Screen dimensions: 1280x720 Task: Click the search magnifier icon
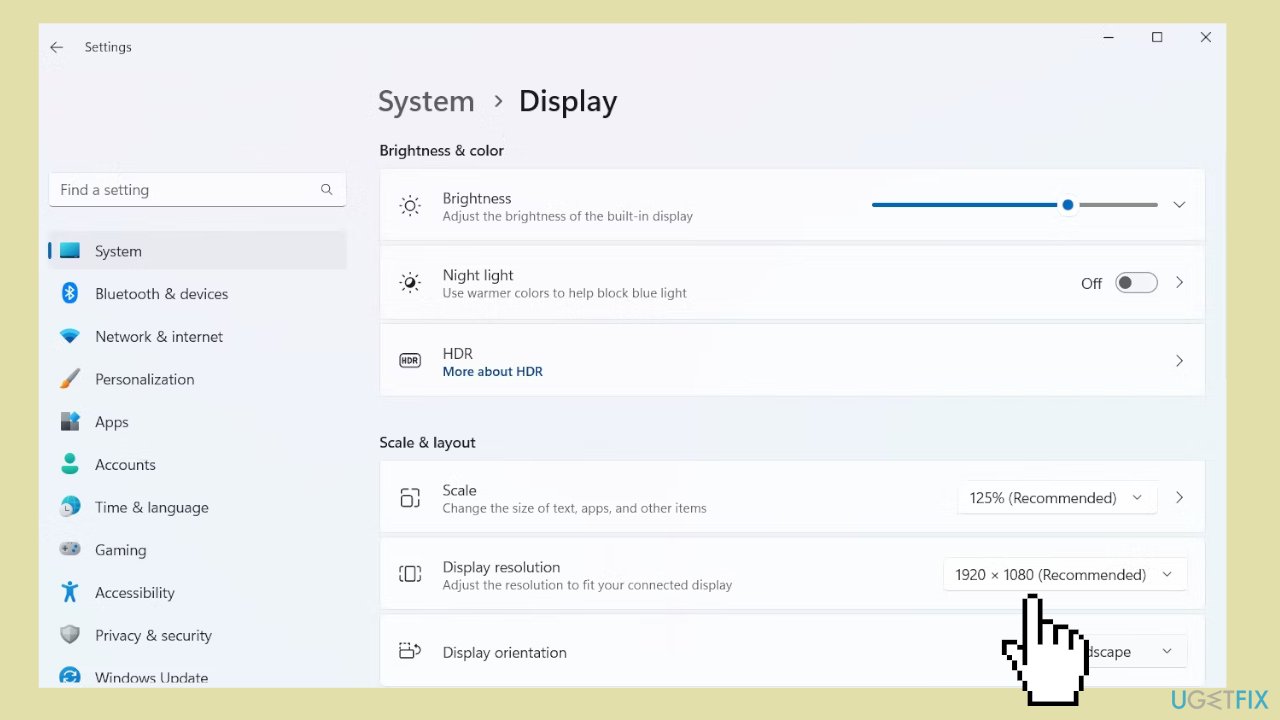click(326, 189)
